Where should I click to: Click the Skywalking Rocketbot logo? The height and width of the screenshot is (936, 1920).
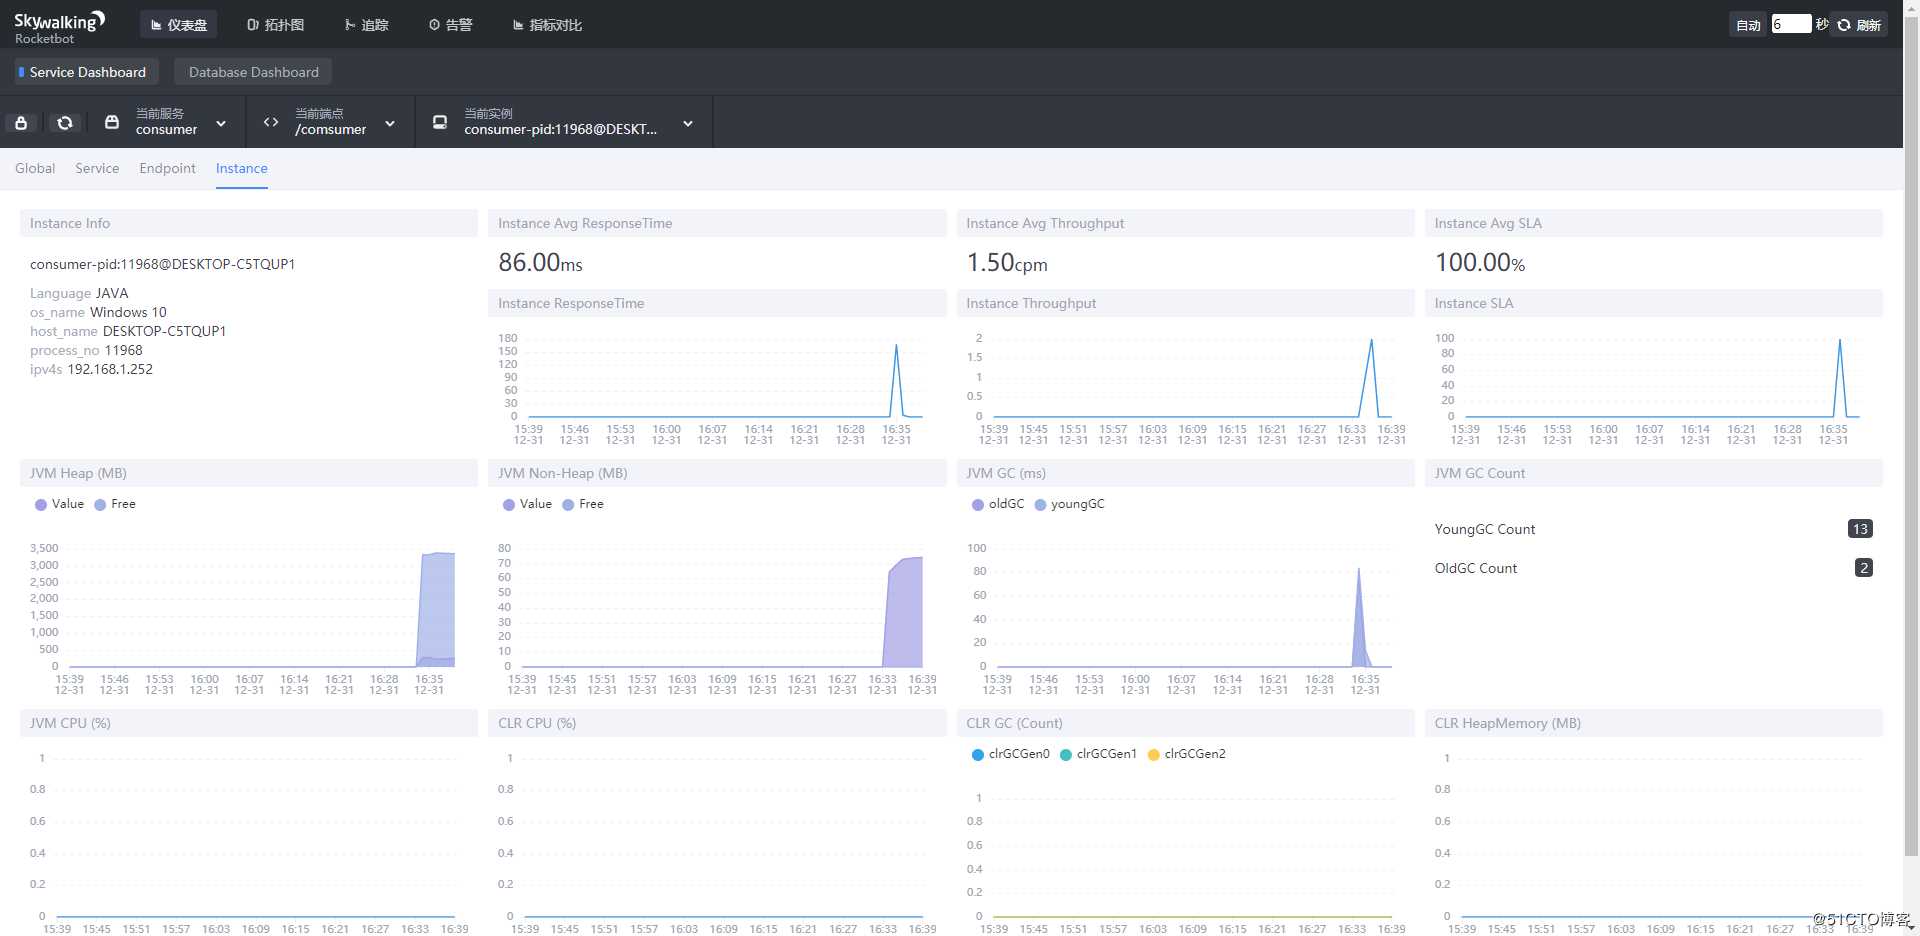(59, 27)
